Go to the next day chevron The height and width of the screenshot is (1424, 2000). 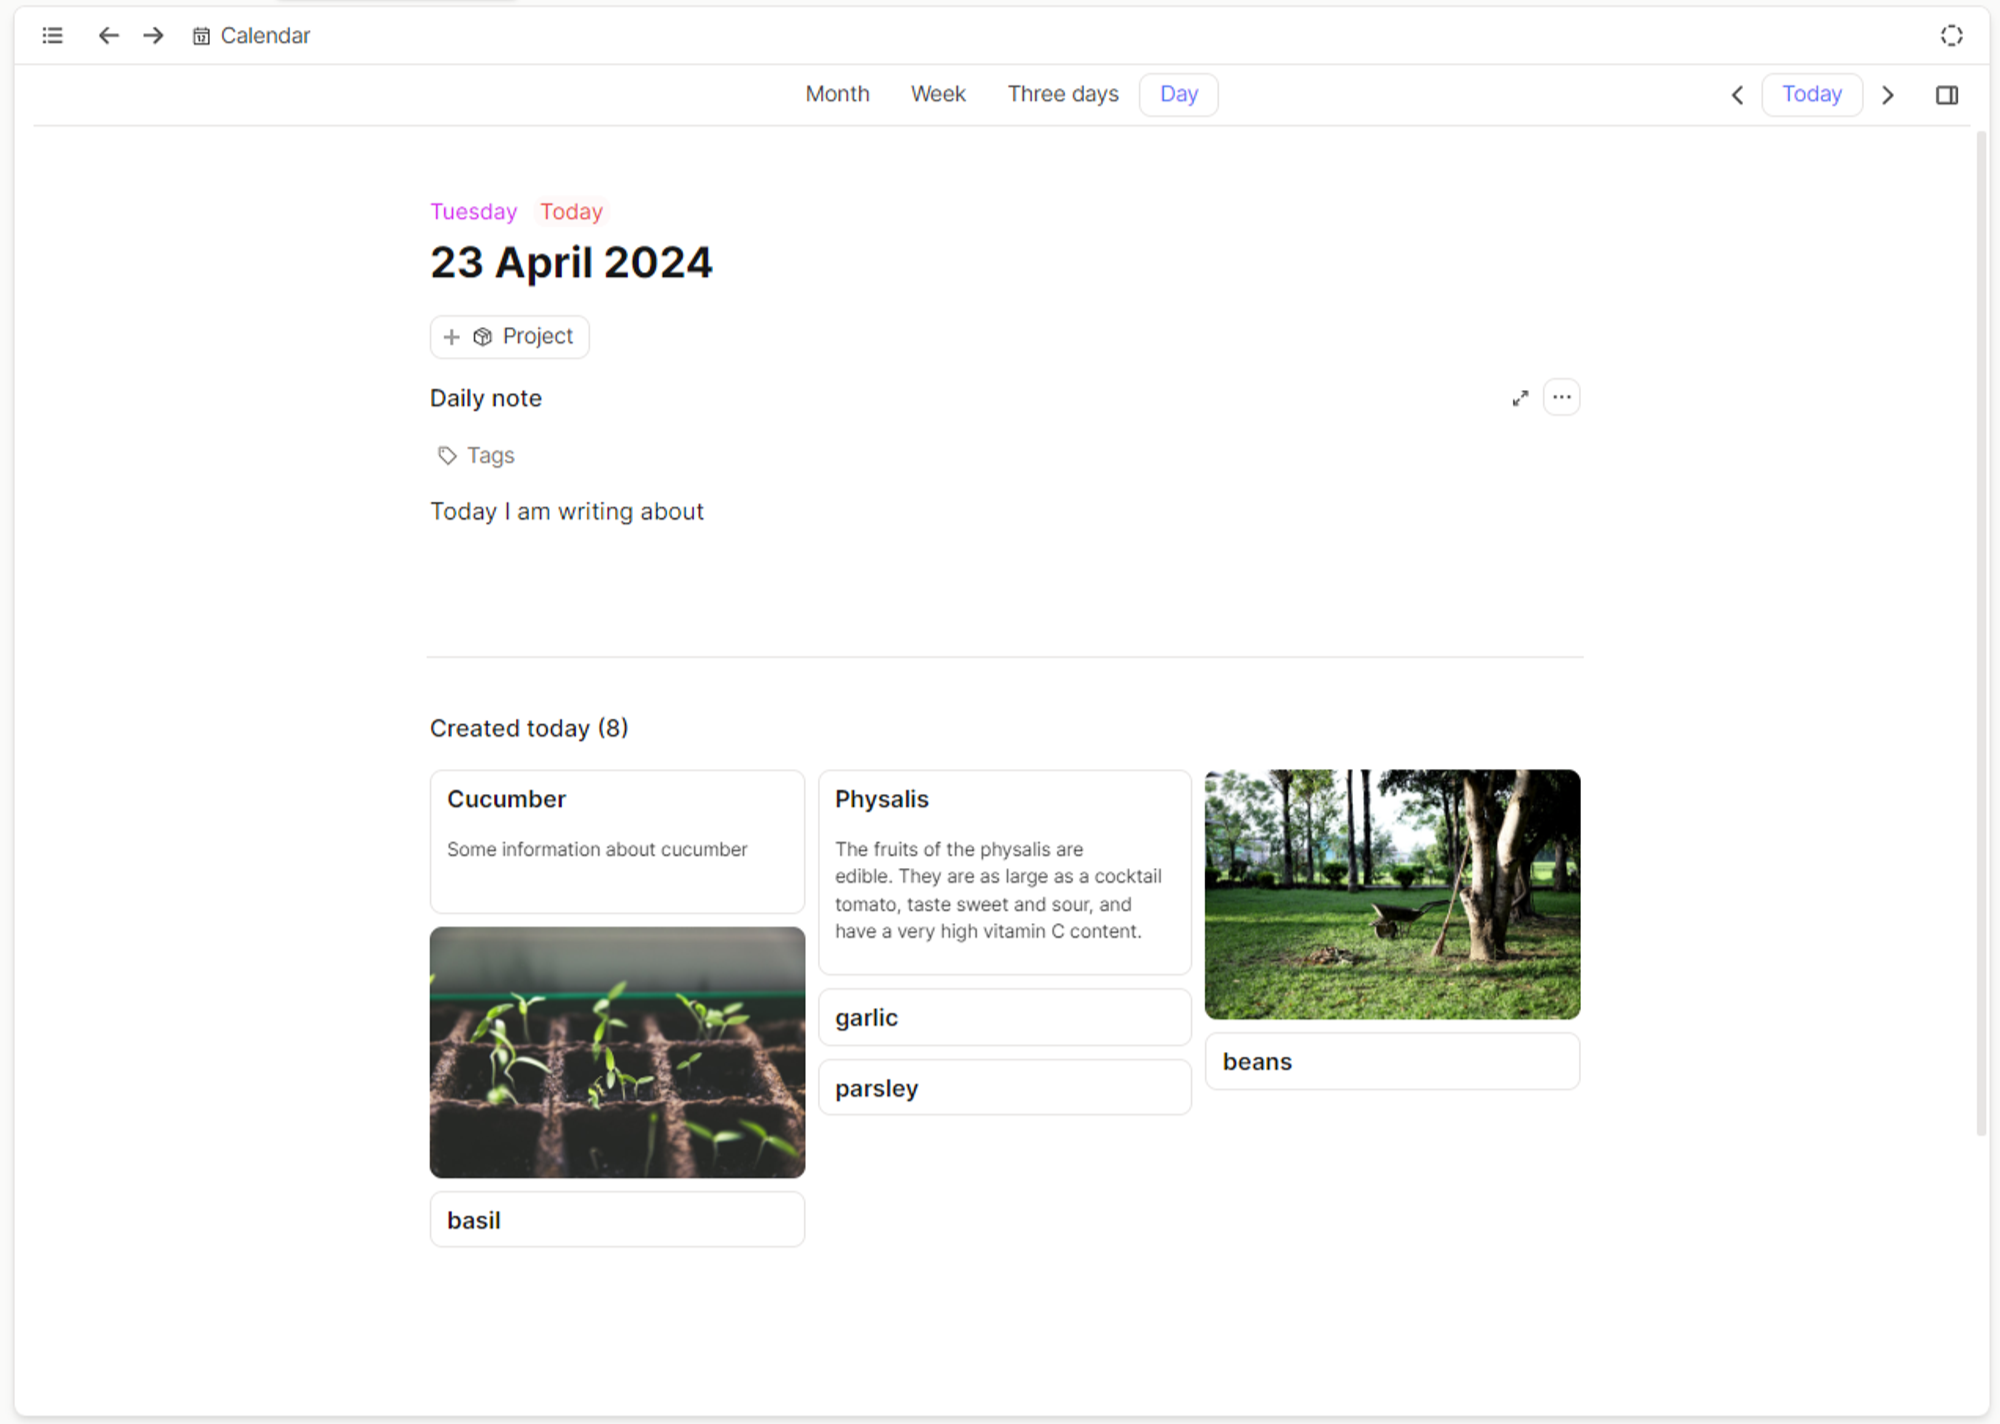1888,95
